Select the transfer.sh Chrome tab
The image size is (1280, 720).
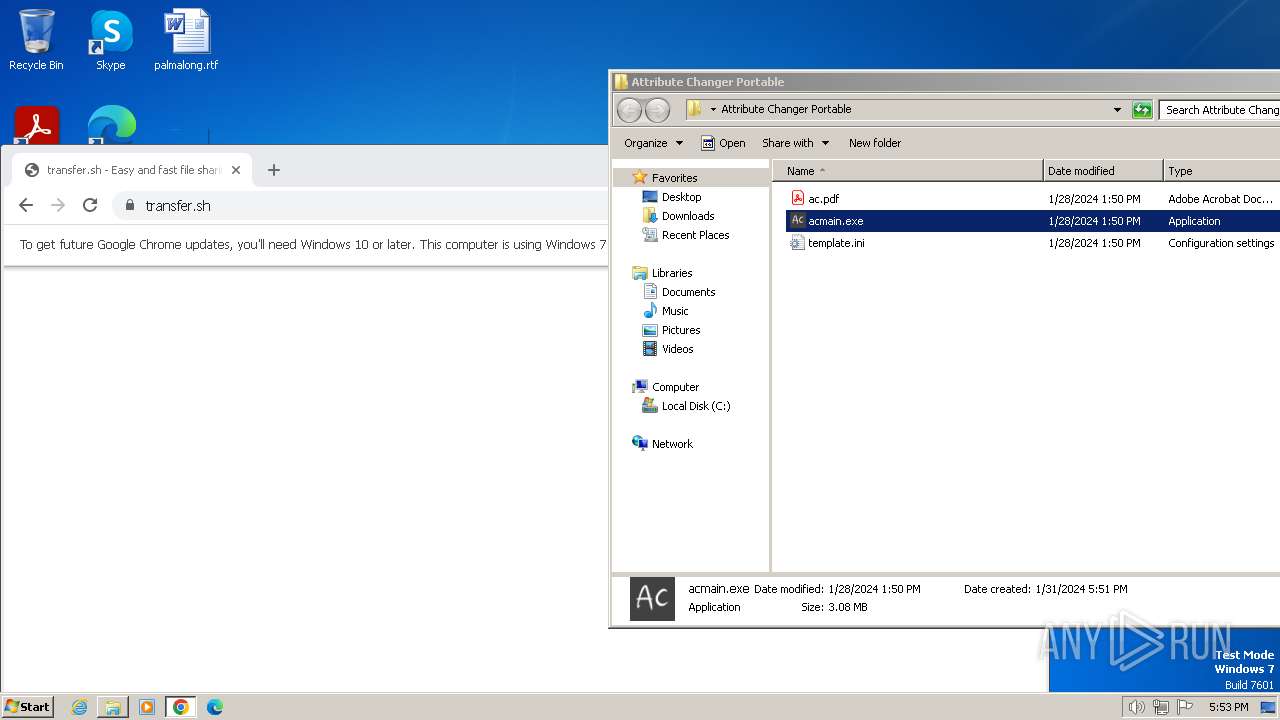(132, 170)
